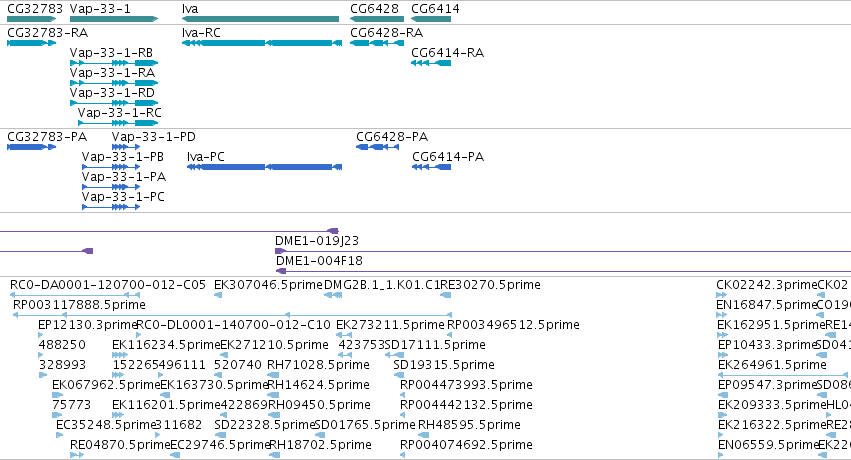This screenshot has width=851, height=460.
Task: Select RP003496512.5prime EST
Action: pyautogui.click(x=449, y=335)
